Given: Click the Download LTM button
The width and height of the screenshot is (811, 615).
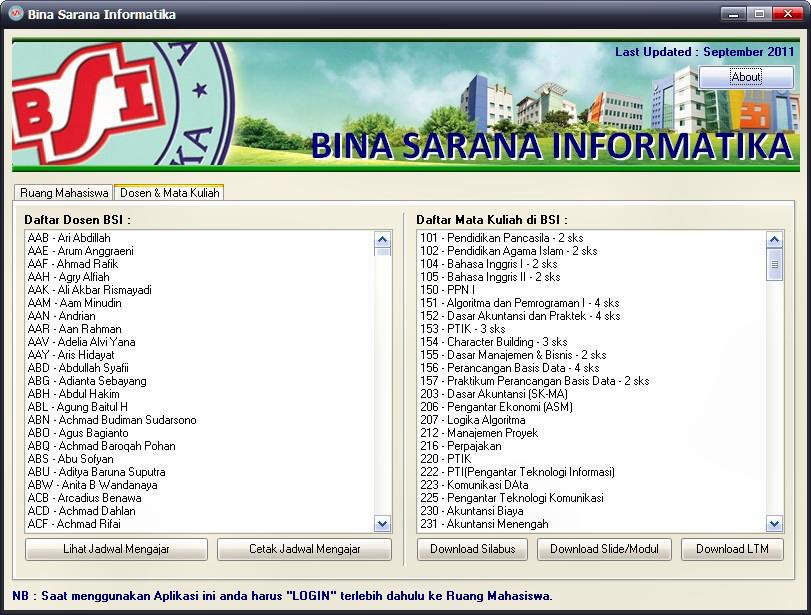Looking at the screenshot, I should 732,549.
